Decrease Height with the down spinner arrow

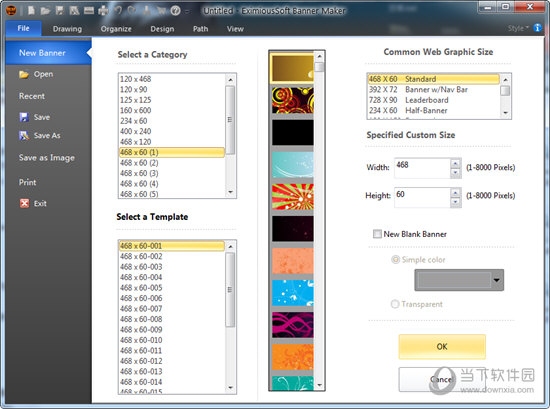[455, 202]
